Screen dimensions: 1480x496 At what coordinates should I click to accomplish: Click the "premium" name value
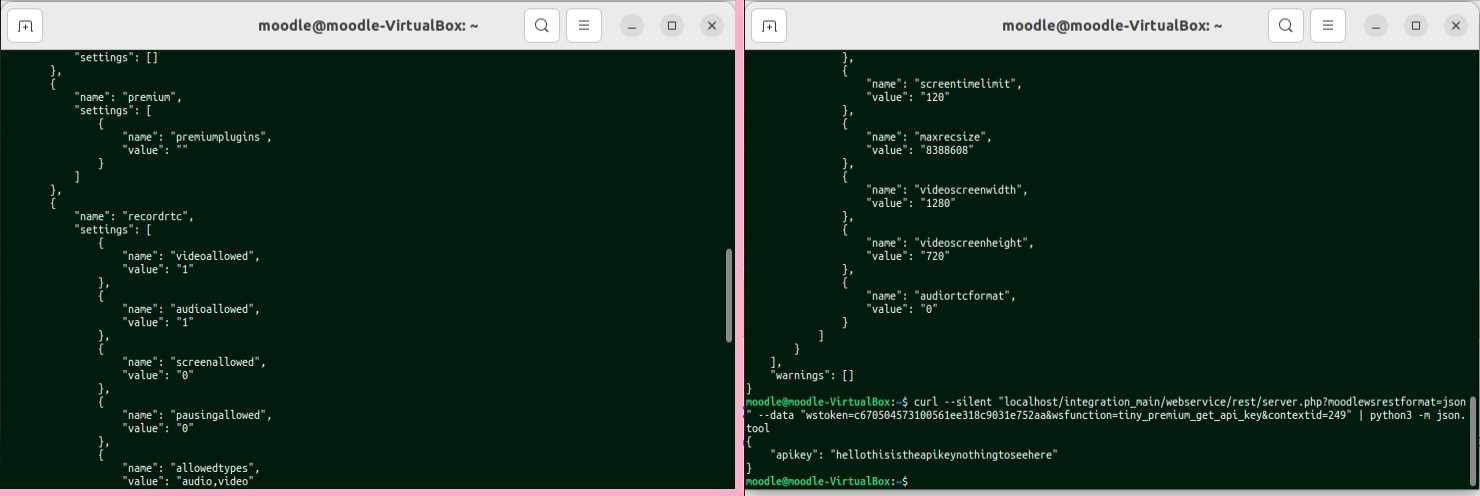[149, 97]
